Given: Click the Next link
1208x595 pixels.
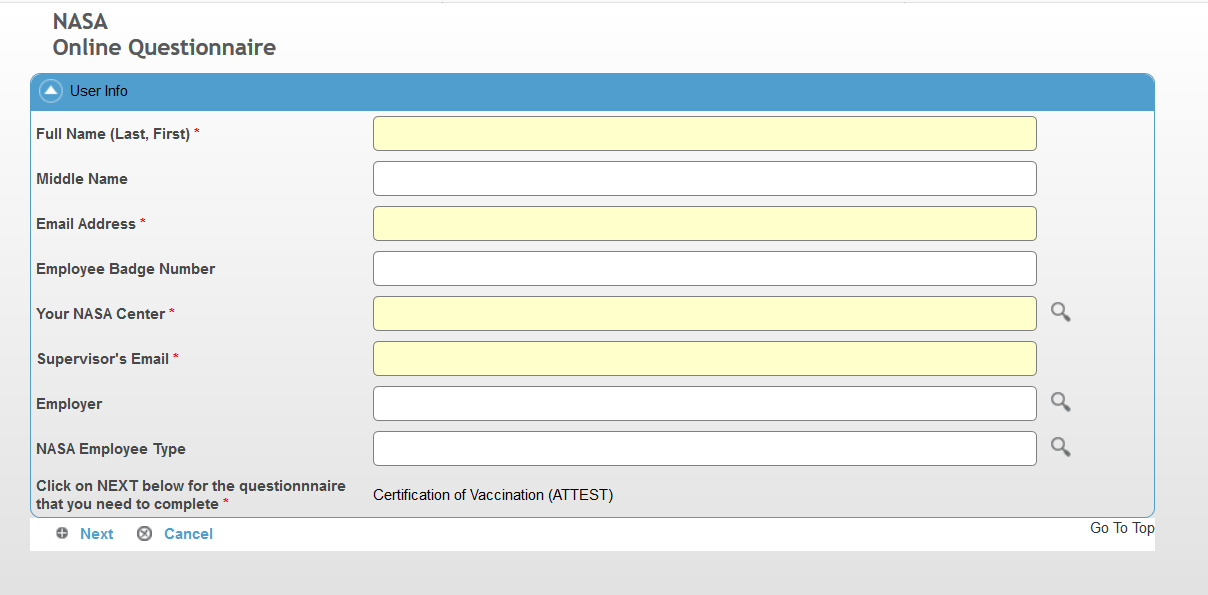Looking at the screenshot, I should pyautogui.click(x=97, y=534).
